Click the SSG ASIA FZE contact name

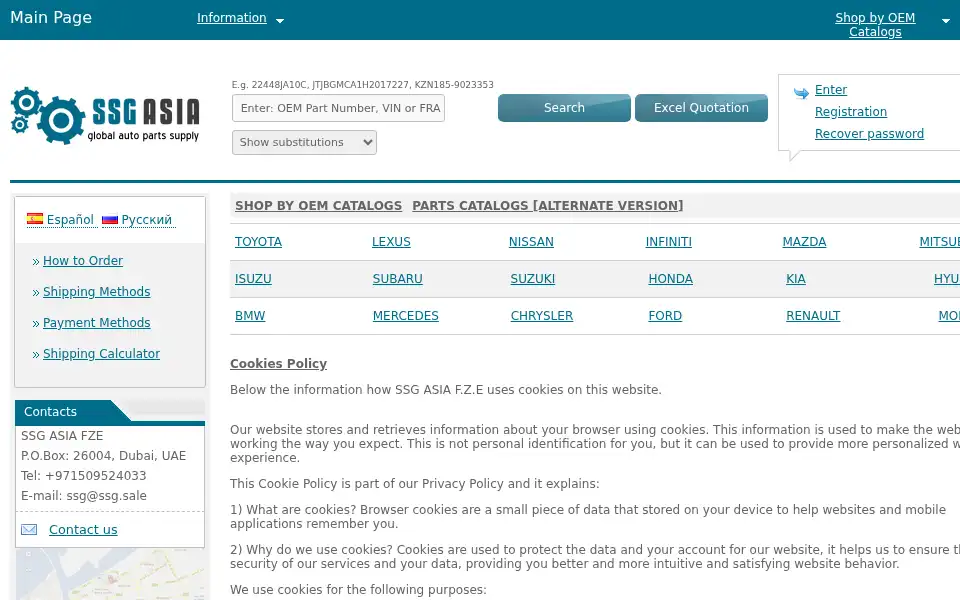pyautogui.click(x=62, y=436)
